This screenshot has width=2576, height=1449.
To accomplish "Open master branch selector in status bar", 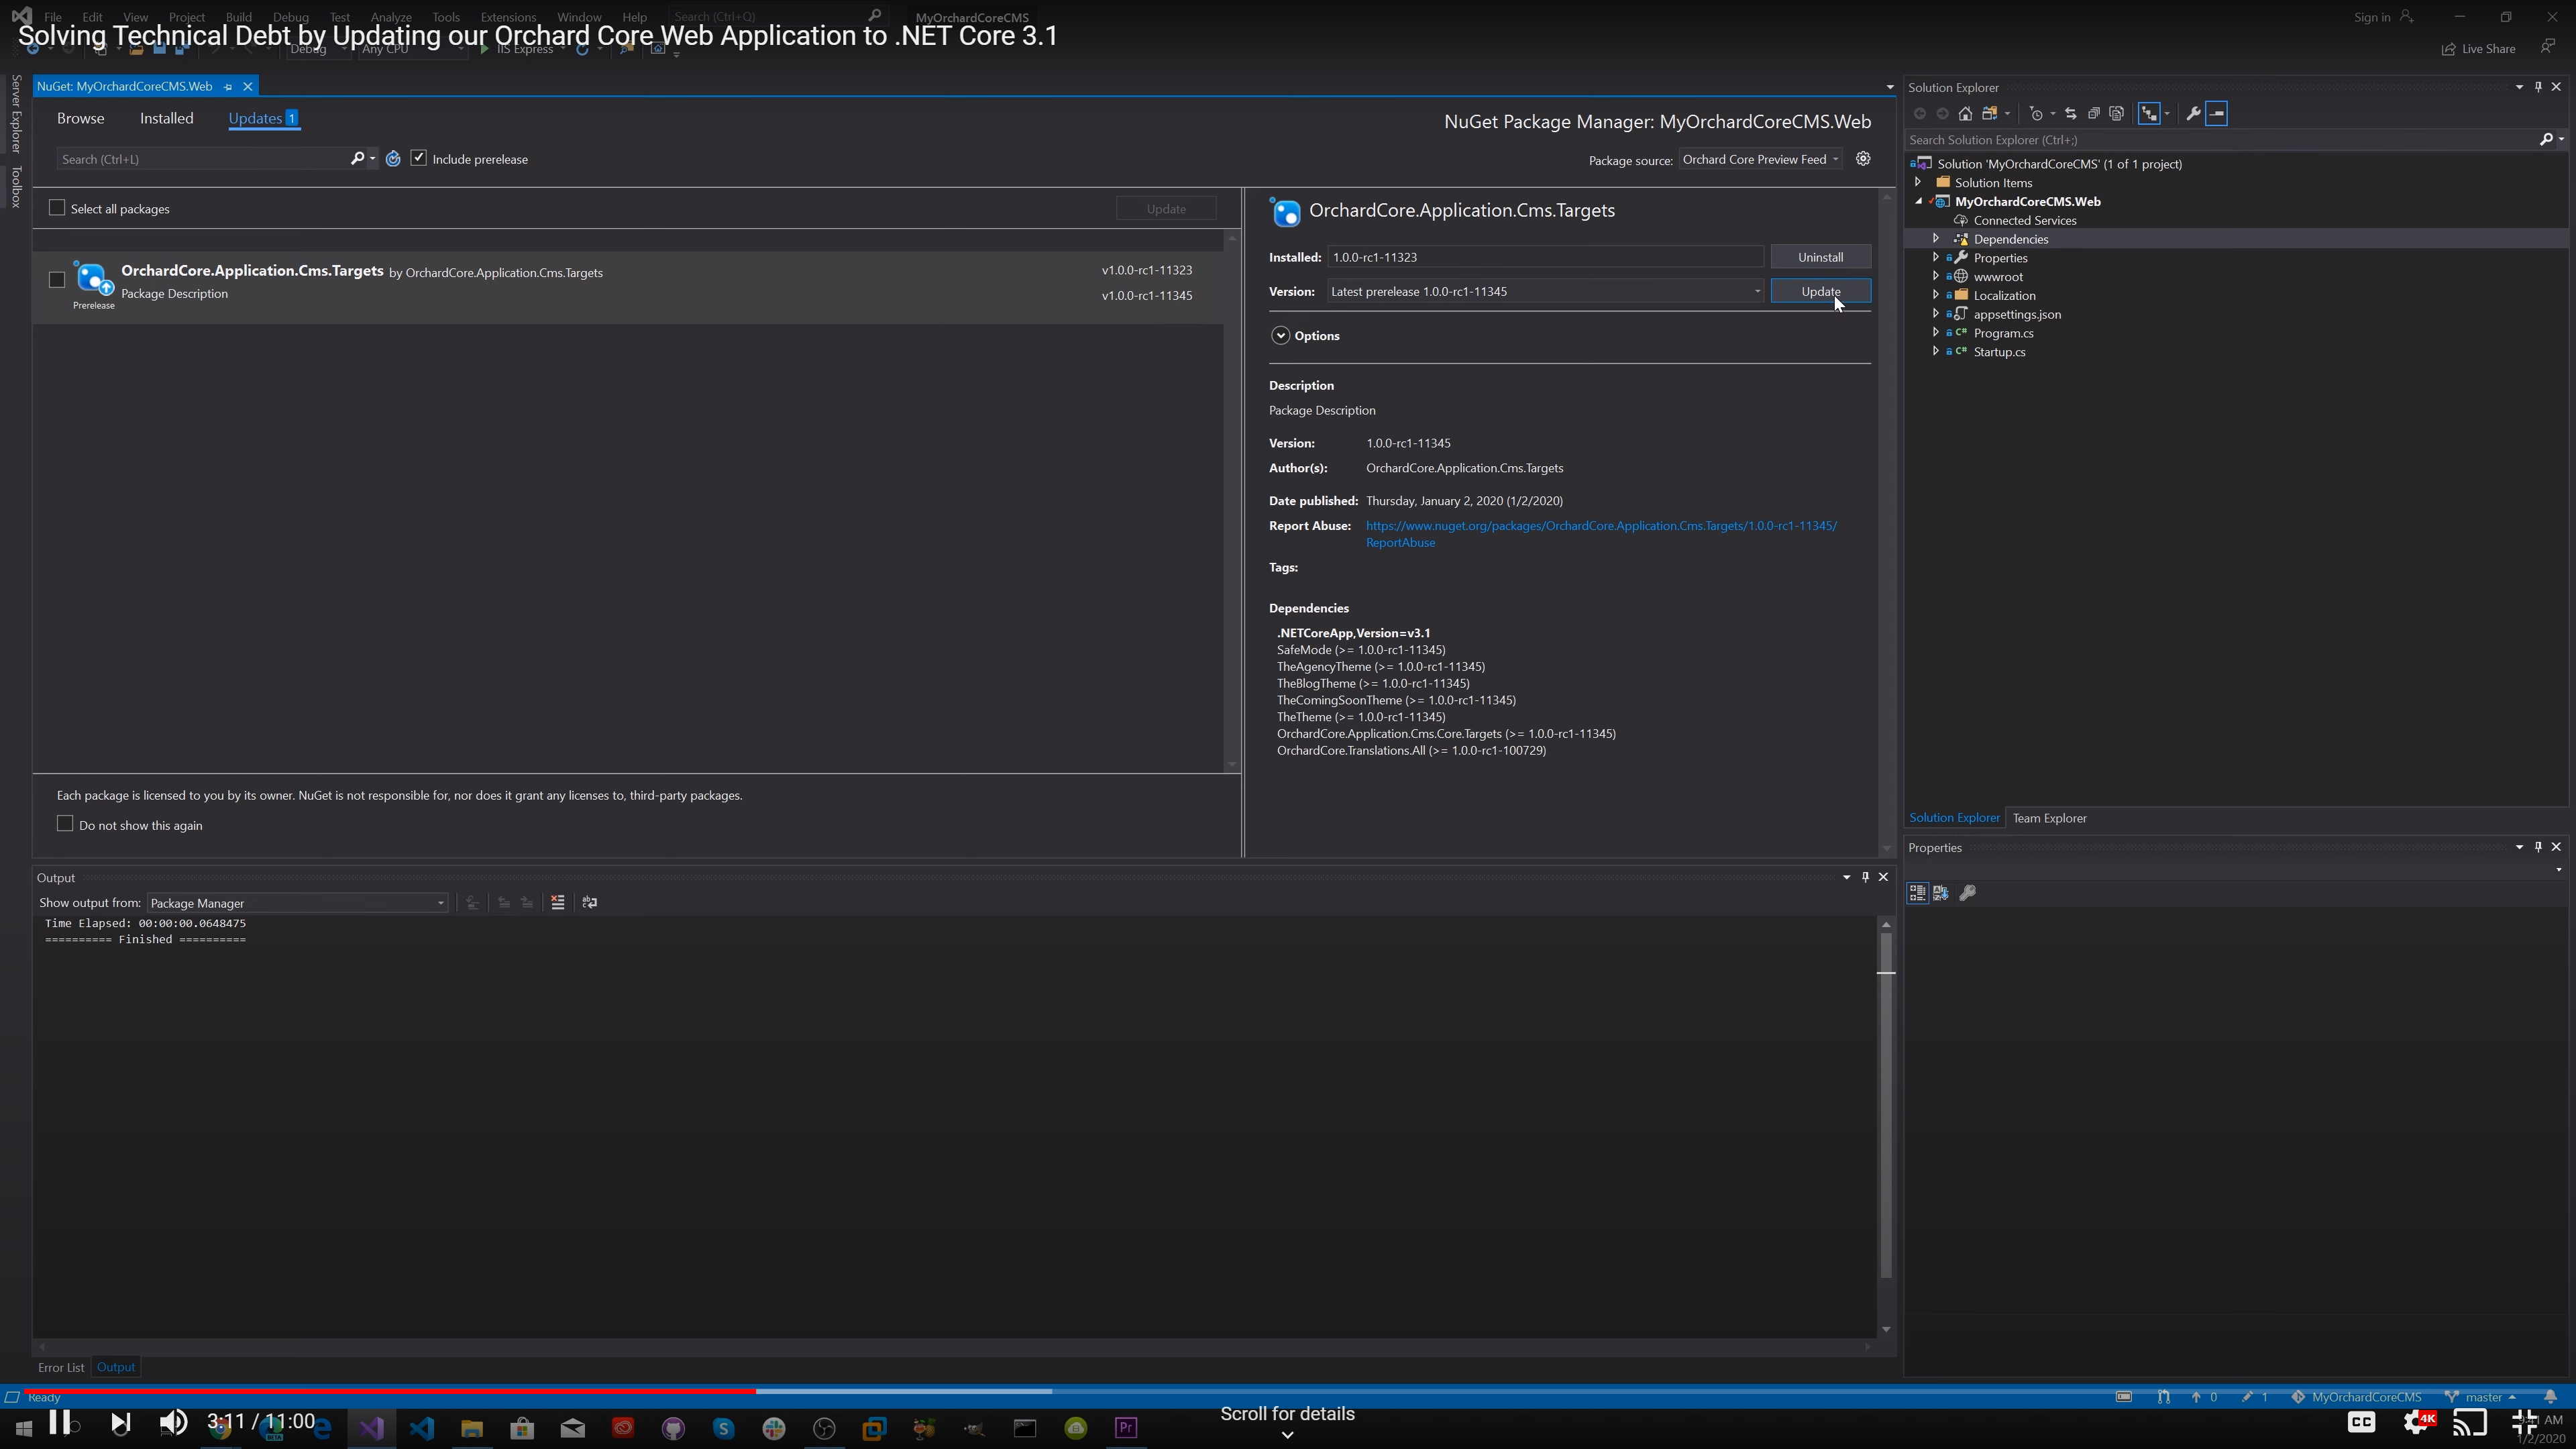I will (x=2481, y=1397).
